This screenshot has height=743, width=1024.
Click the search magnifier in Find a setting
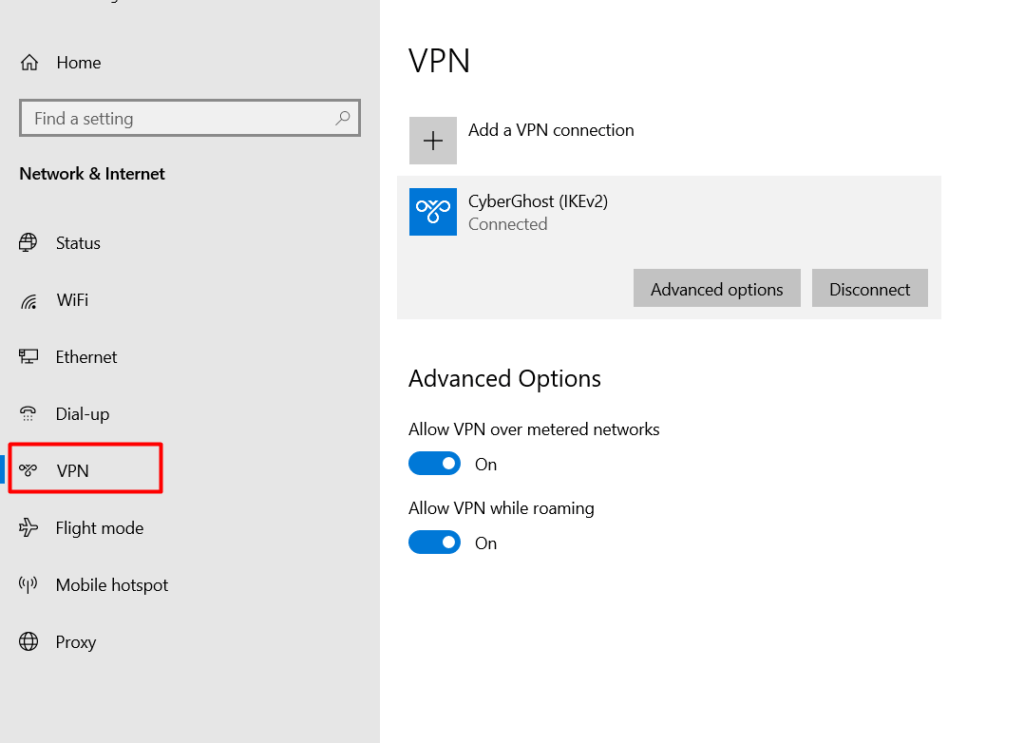point(344,118)
